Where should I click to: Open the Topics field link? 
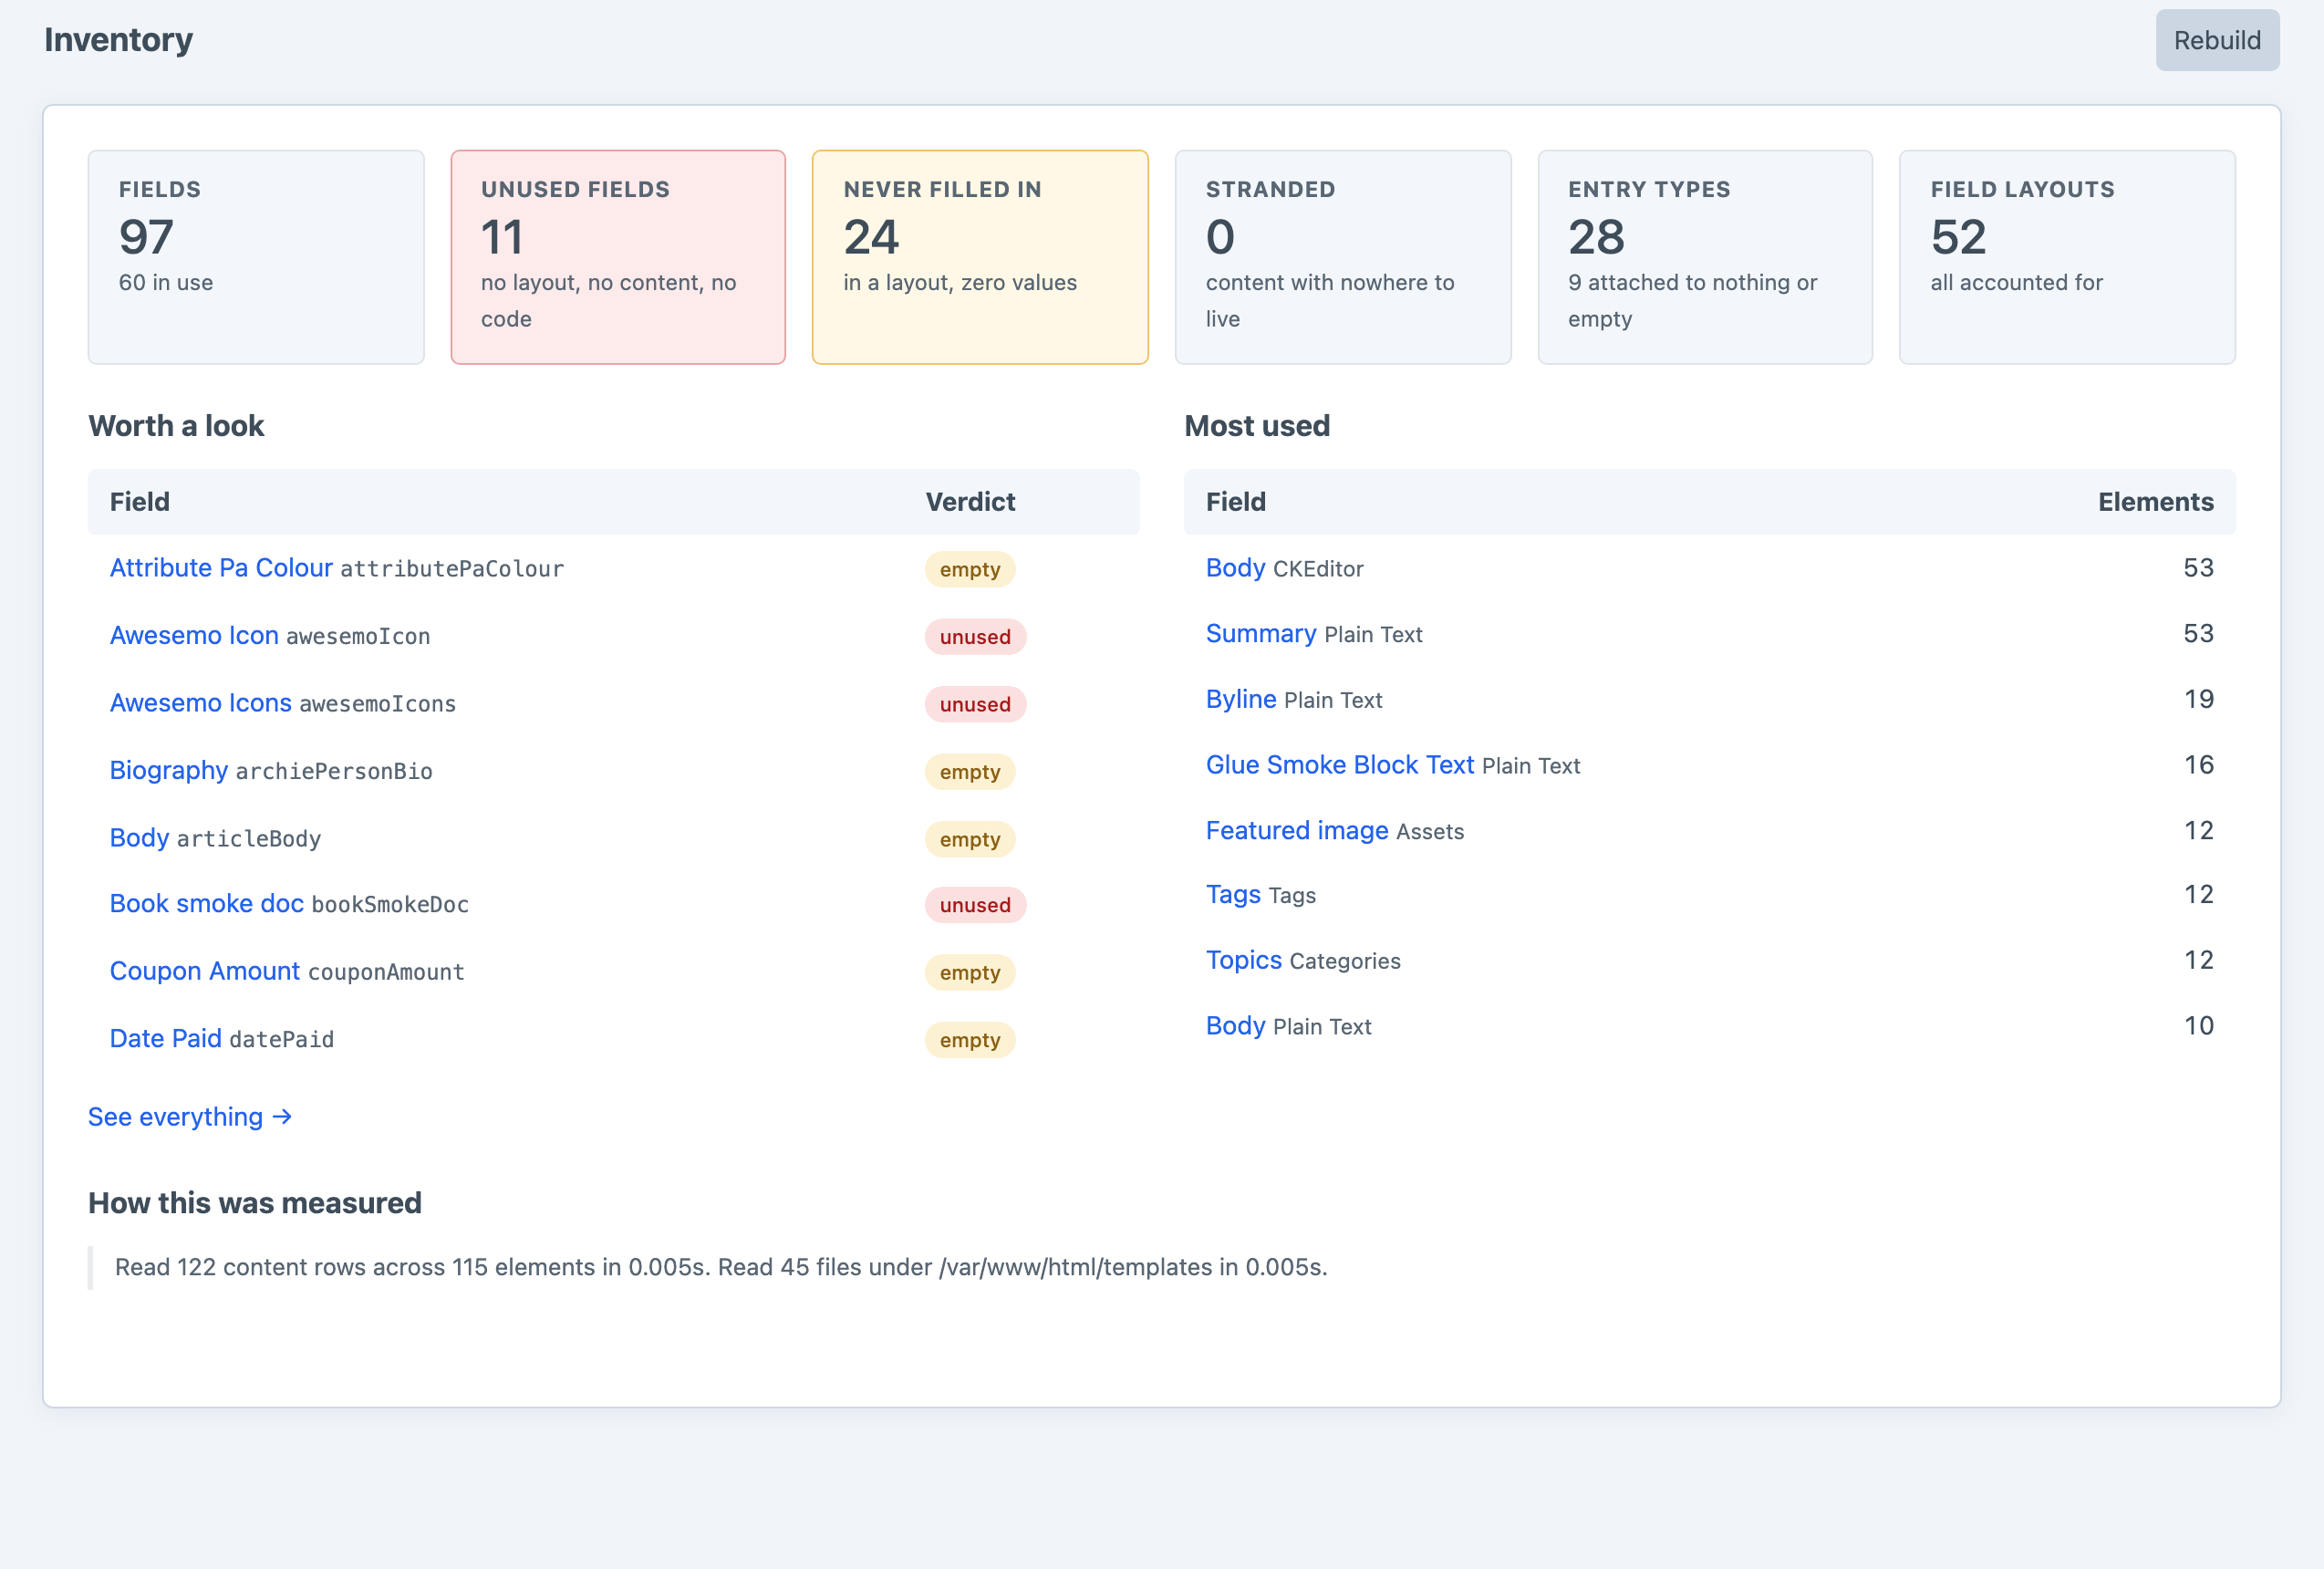tap(1244, 960)
